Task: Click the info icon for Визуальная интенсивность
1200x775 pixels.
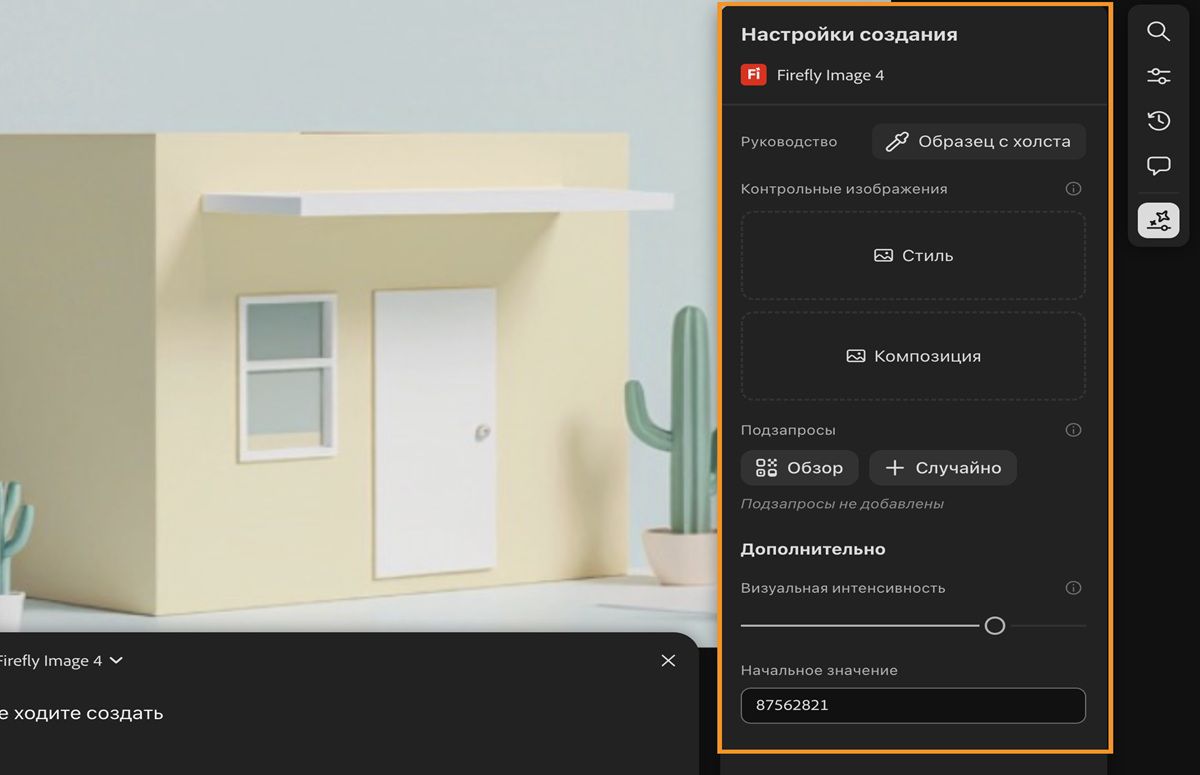Action: point(1073,588)
